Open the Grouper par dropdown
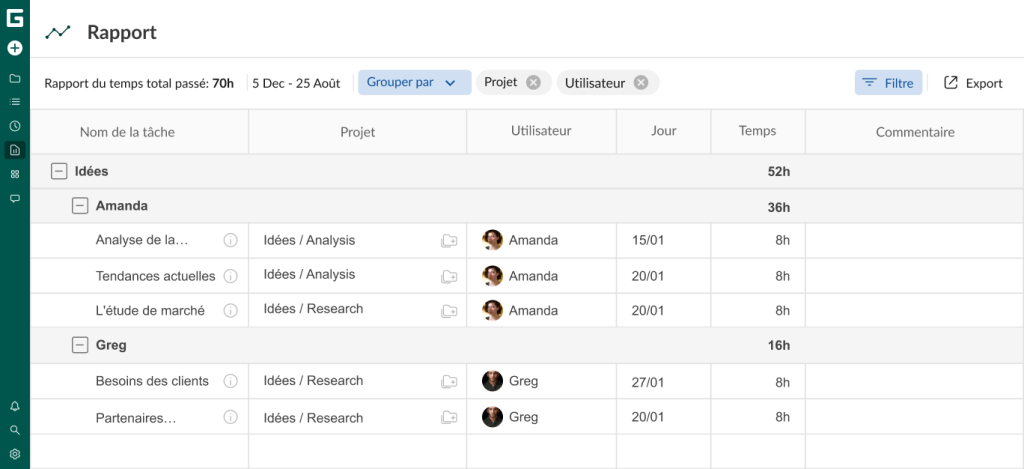The height and width of the screenshot is (469, 1024). [414, 82]
